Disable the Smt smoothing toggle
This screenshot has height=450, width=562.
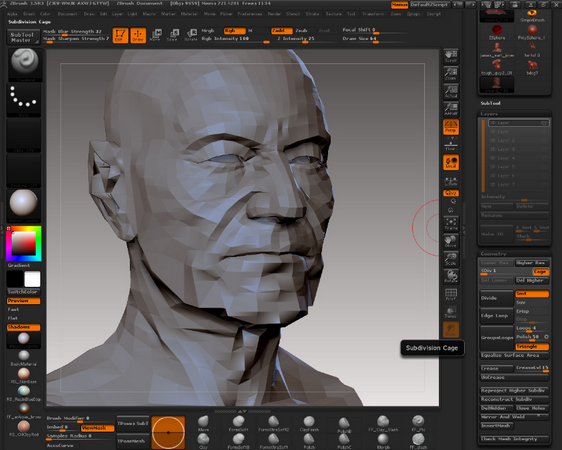point(532,294)
